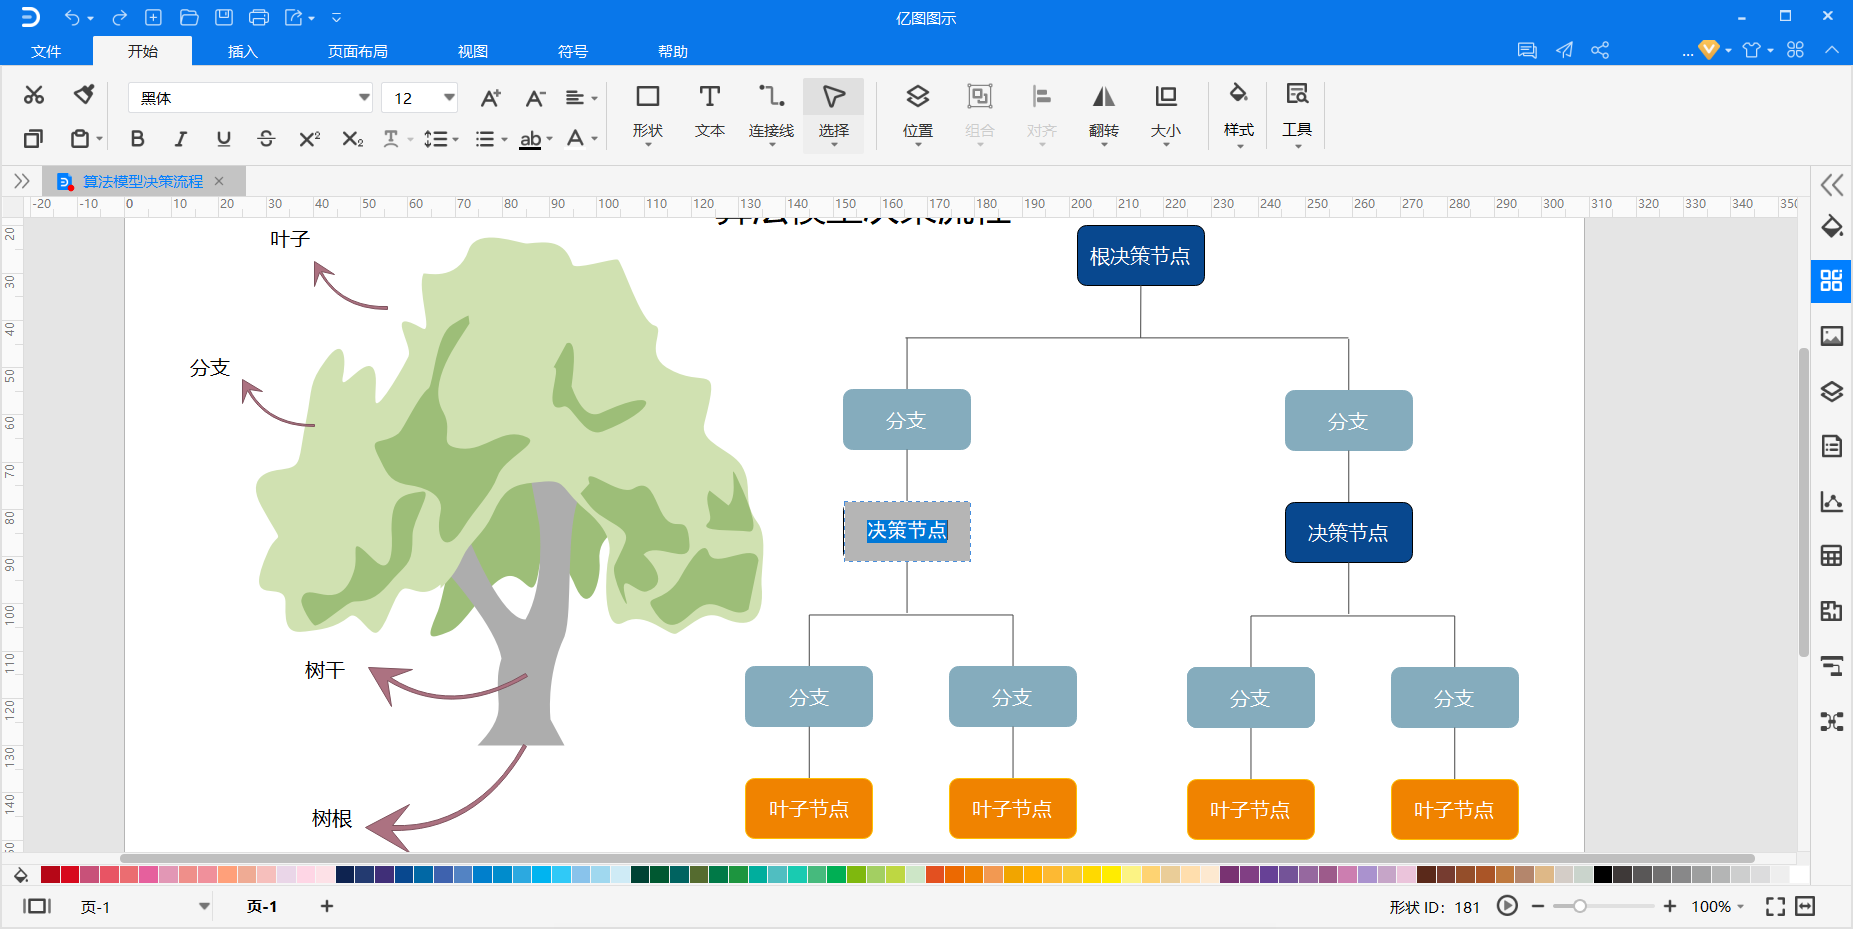Click the Paste clipboard icon
This screenshot has width=1853, height=929.
pyautogui.click(x=80, y=138)
